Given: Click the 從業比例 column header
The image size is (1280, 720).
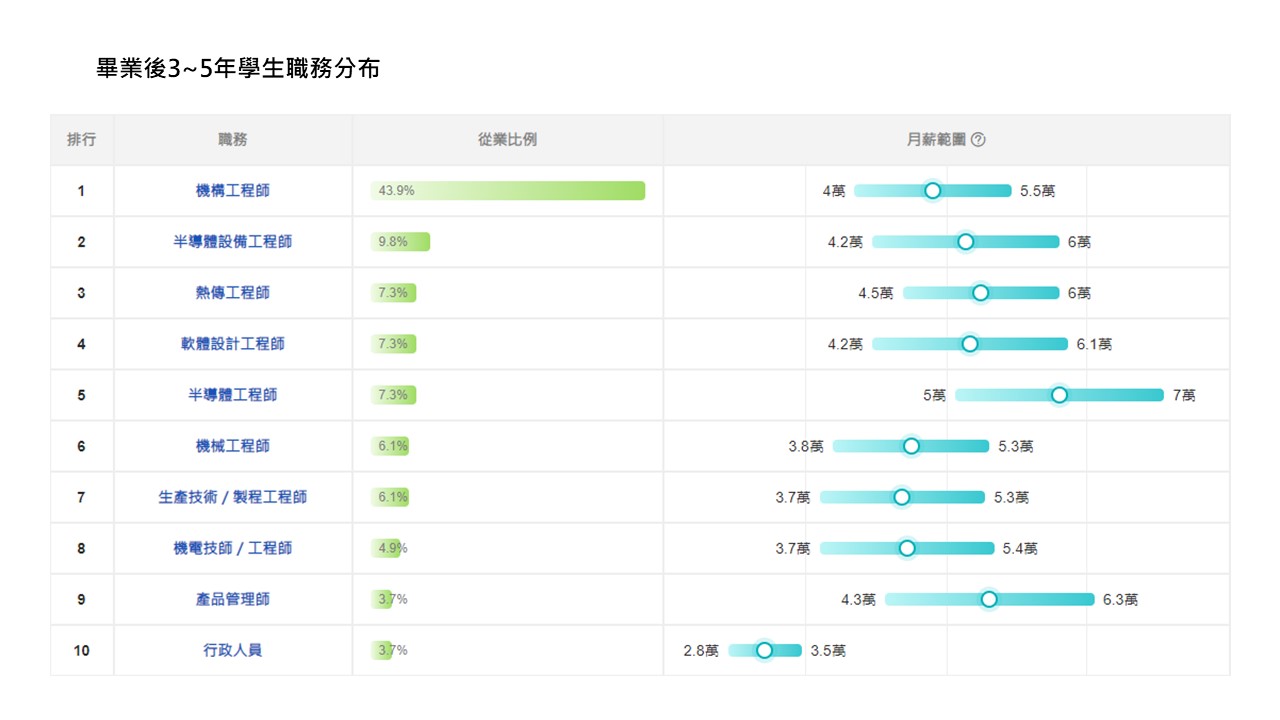Looking at the screenshot, I should point(507,140).
